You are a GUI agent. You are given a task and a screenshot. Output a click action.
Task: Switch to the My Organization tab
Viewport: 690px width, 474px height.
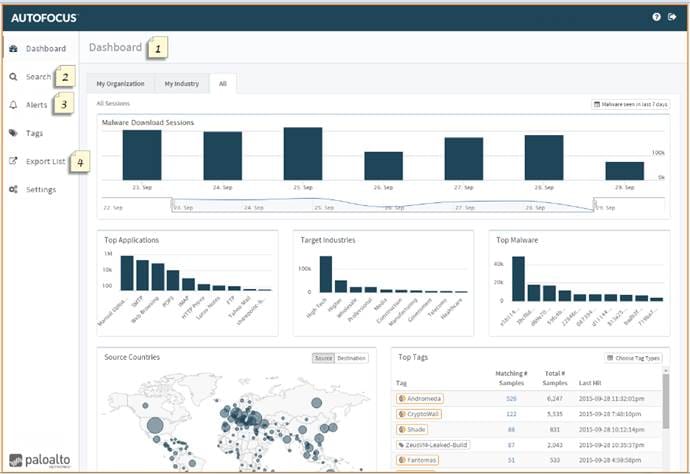(120, 84)
